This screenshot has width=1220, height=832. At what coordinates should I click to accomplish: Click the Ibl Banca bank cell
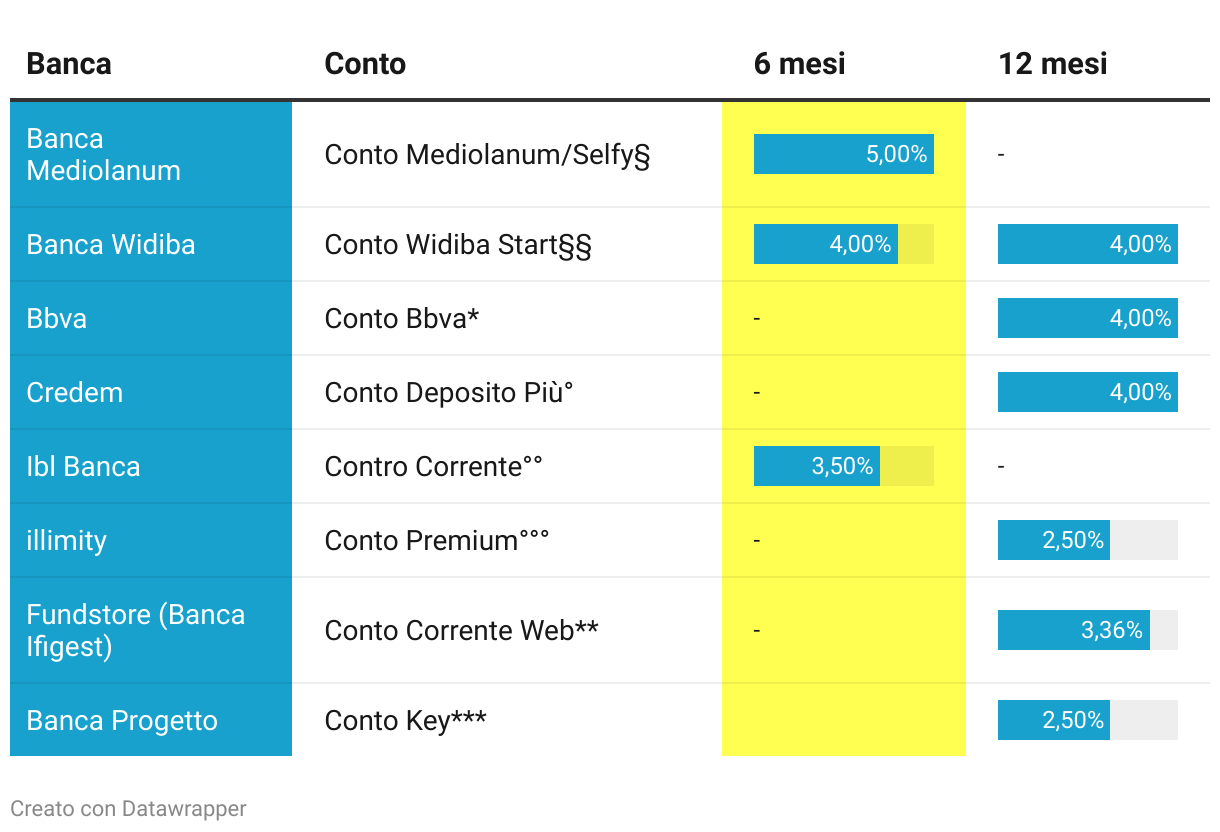83,467
